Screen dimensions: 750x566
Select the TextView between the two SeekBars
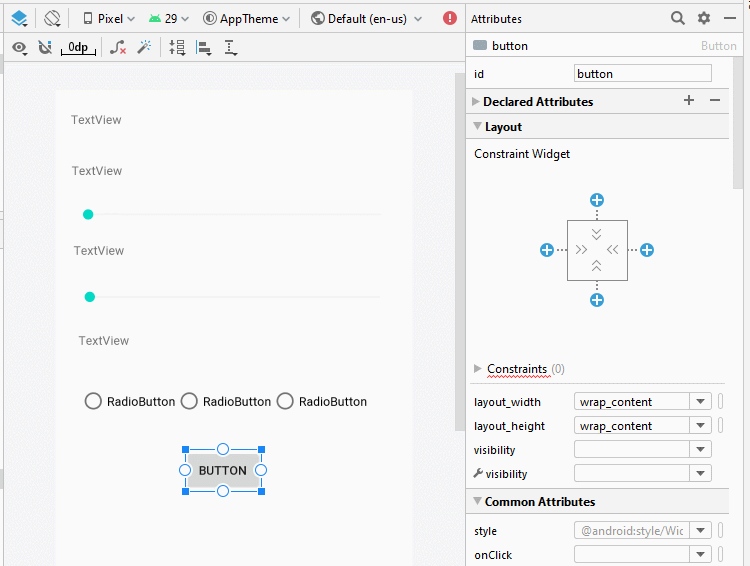pos(99,251)
